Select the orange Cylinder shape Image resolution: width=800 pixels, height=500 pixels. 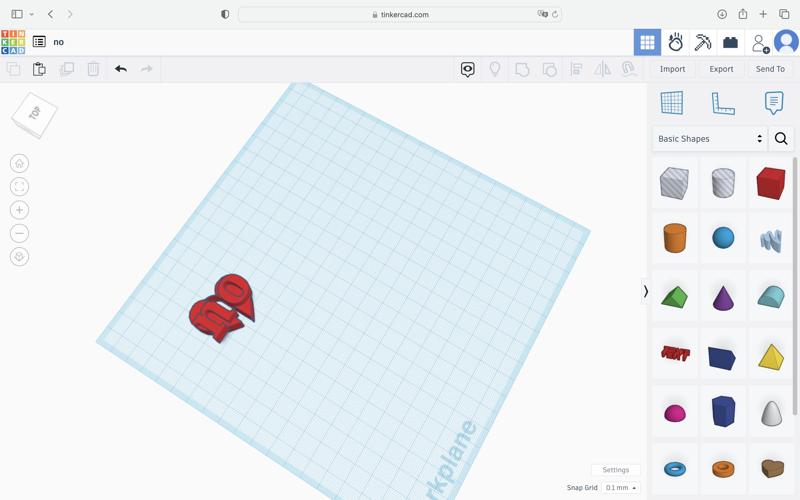tap(674, 238)
